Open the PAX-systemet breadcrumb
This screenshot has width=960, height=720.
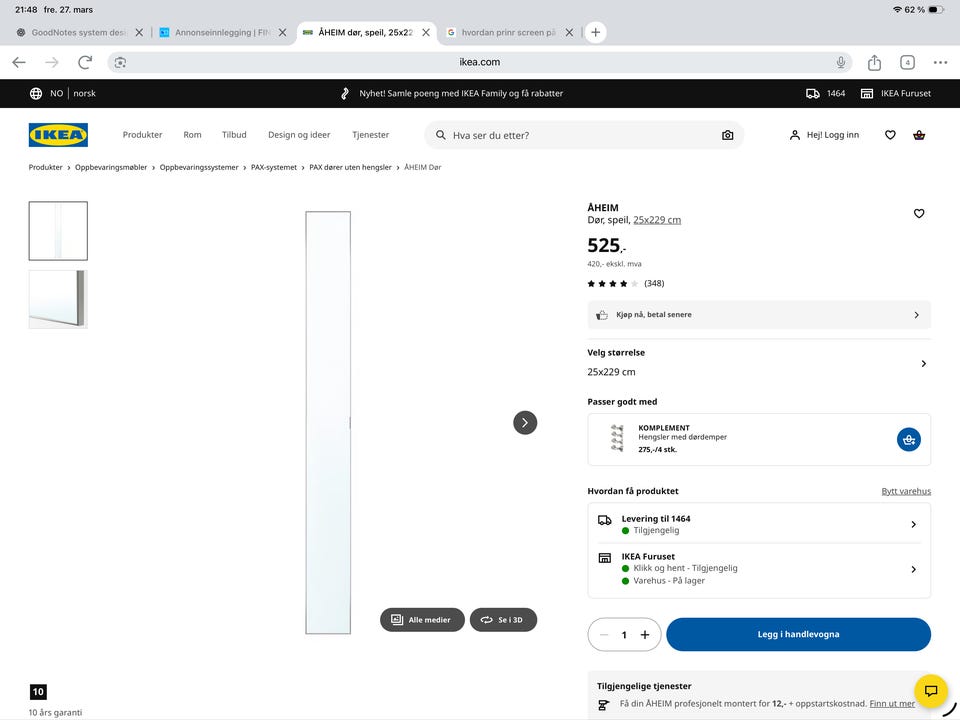pos(274,167)
